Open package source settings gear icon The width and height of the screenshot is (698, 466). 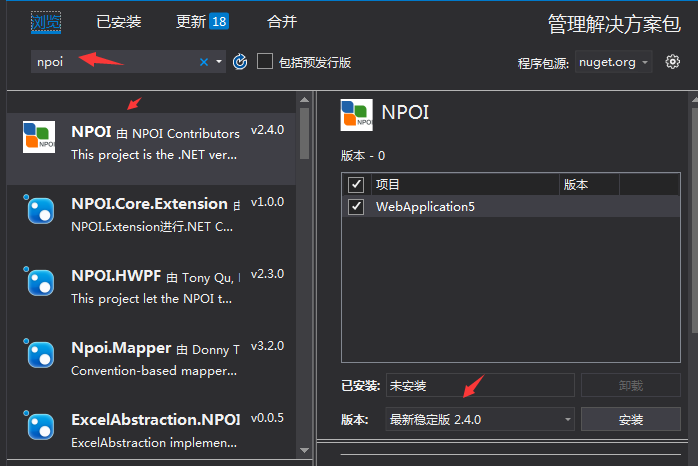pyautogui.click(x=672, y=61)
